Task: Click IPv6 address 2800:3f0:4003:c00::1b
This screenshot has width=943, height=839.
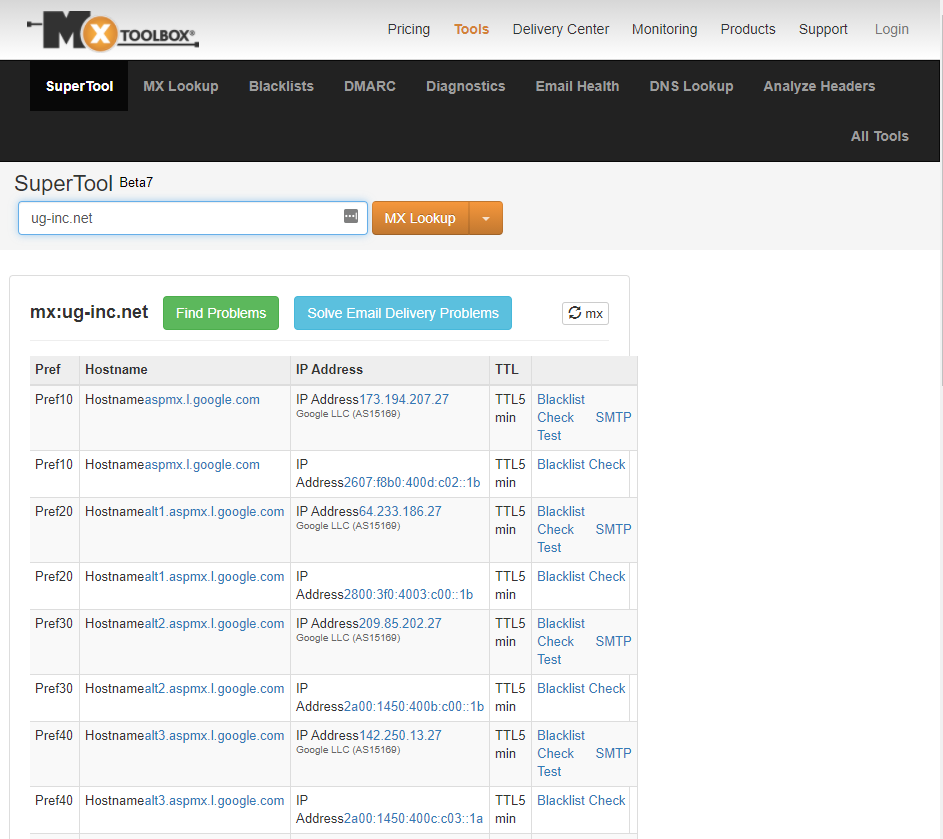Action: tap(408, 594)
